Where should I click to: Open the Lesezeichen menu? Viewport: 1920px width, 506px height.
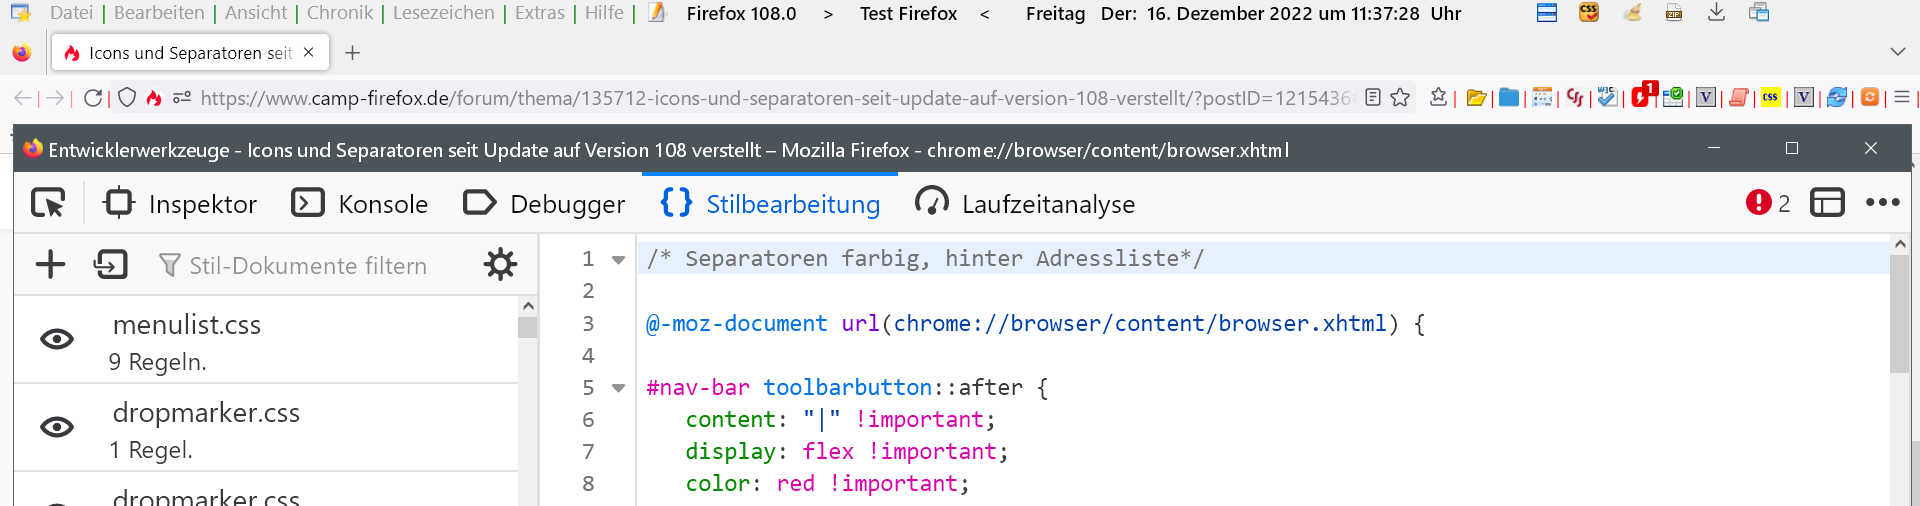click(x=443, y=13)
